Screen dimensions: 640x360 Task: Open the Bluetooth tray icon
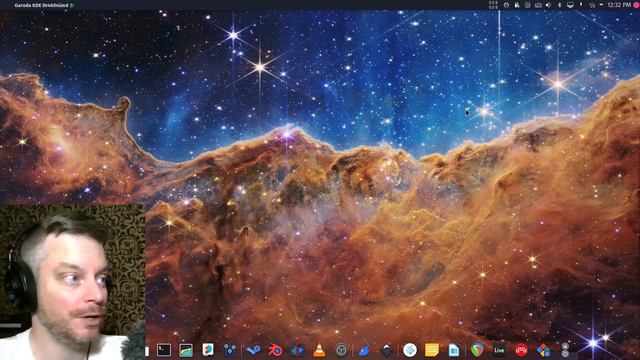click(560, 5)
